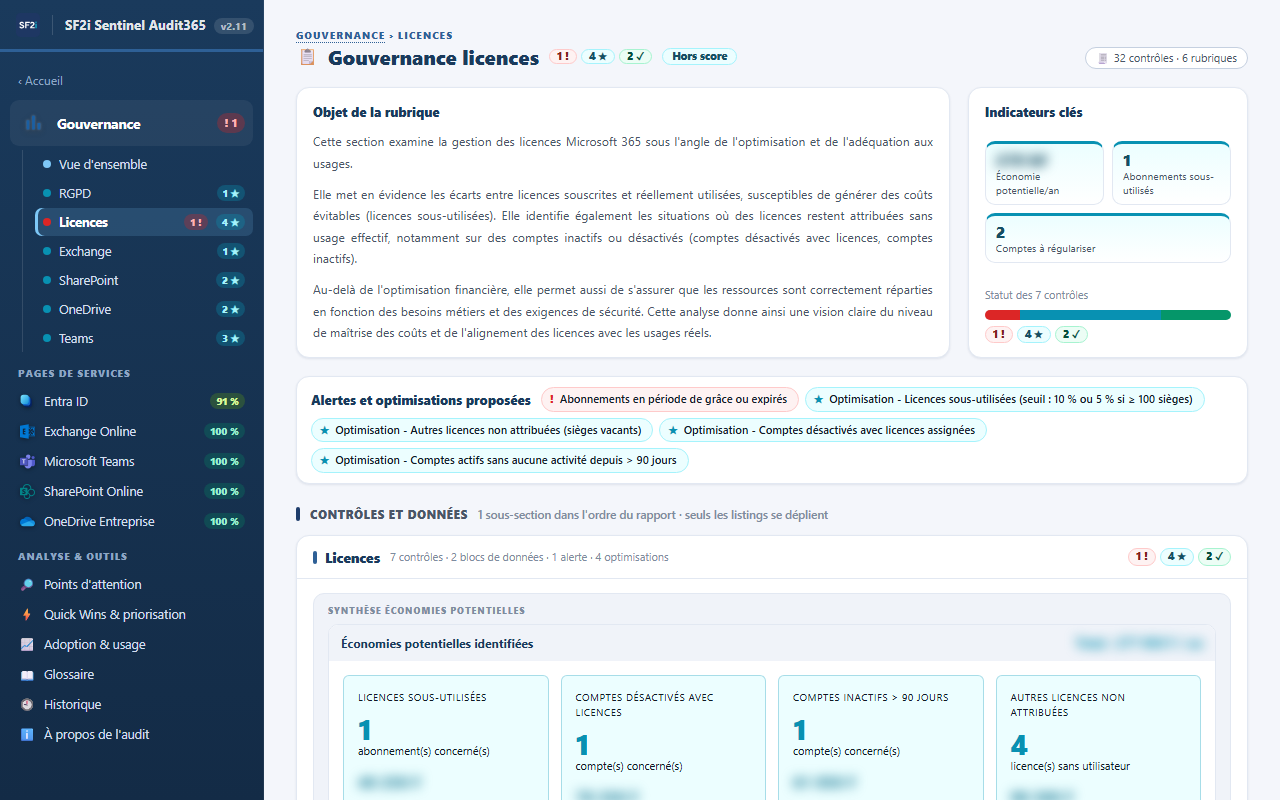Click the Quick Wins lightning icon

[x=27, y=614]
